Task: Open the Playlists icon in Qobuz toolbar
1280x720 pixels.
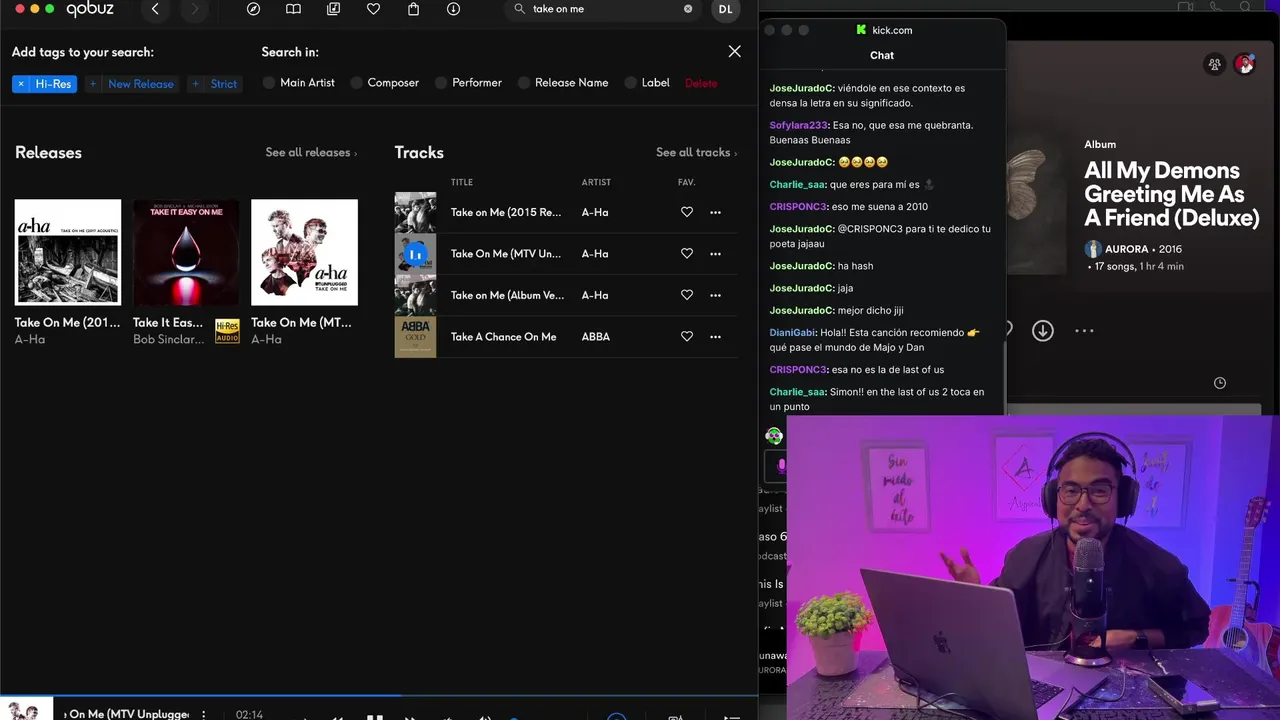Action: pos(333,9)
